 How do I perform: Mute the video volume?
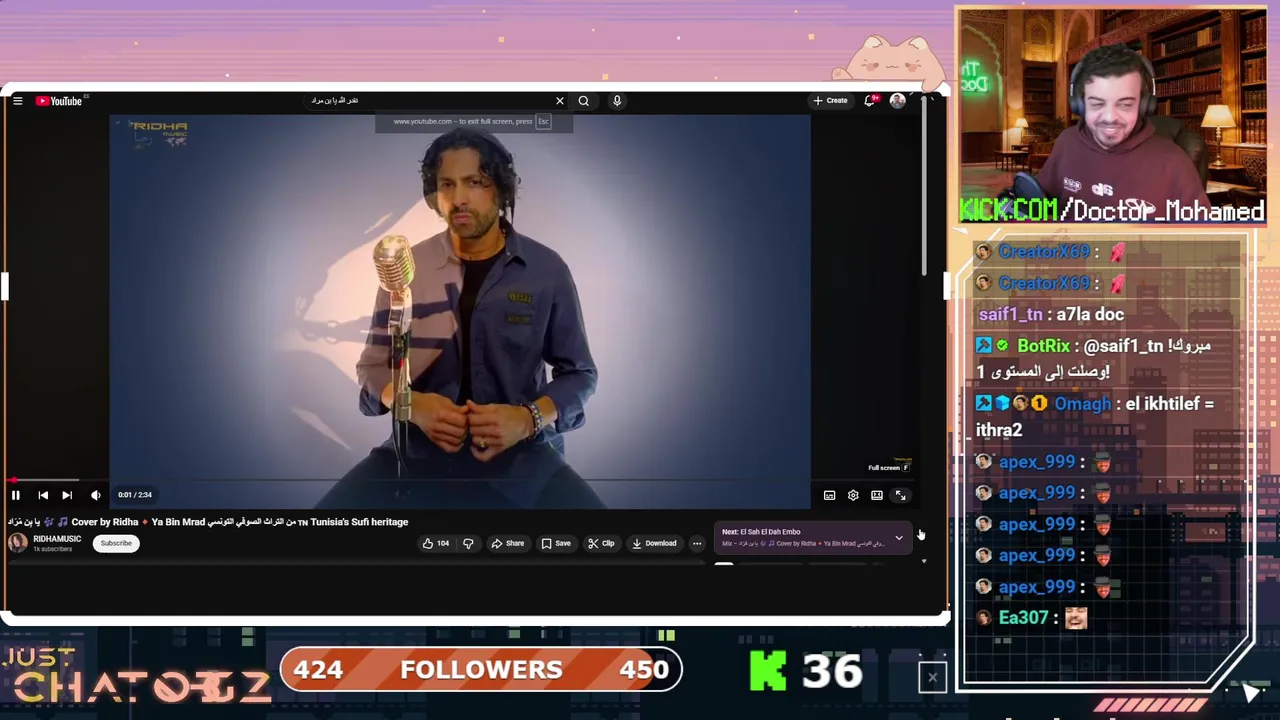tap(96, 495)
